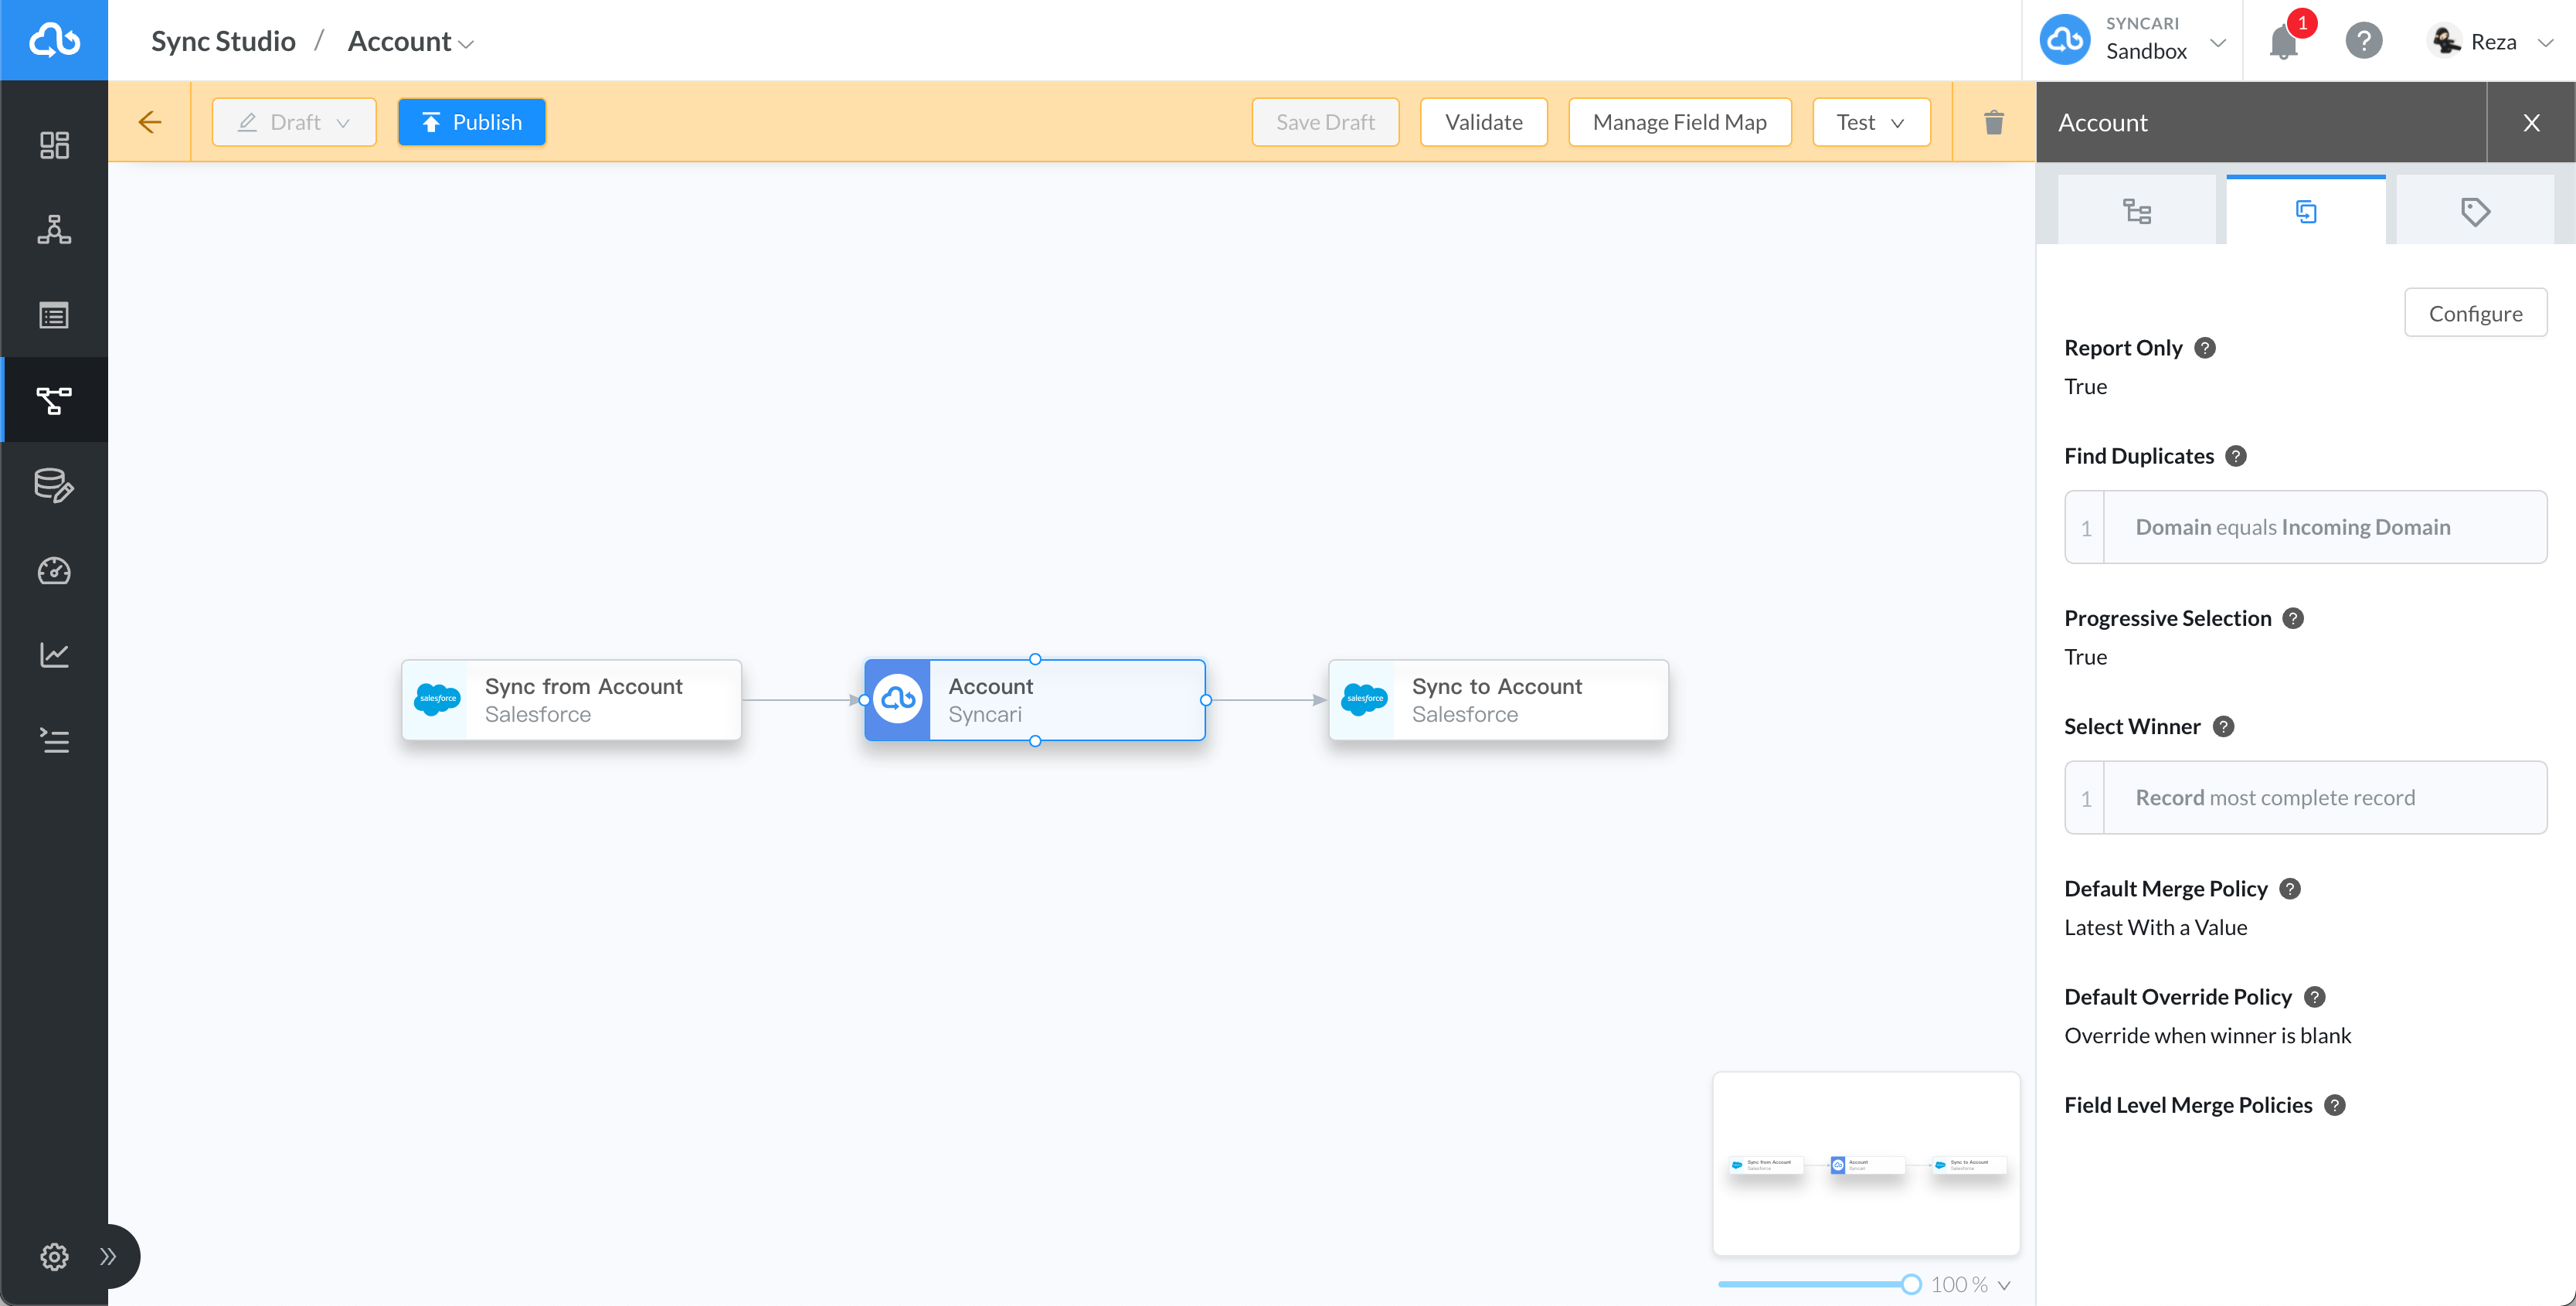Open the settings gear at the bottom of the sidebar
Screen dimensions: 2576x1306
tap(54, 1256)
